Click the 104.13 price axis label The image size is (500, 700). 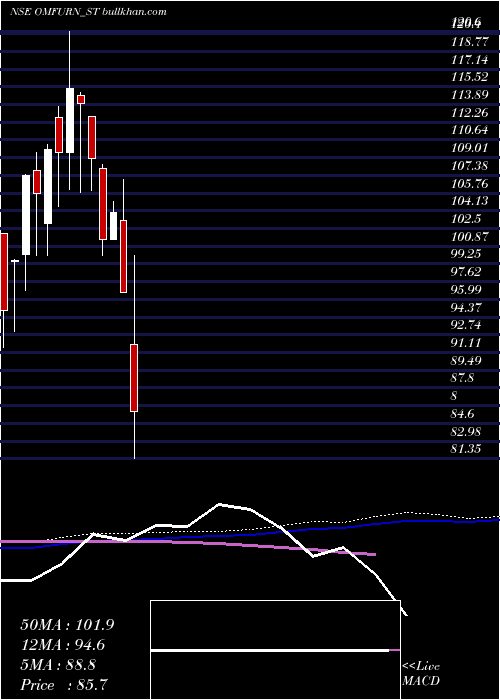469,201
